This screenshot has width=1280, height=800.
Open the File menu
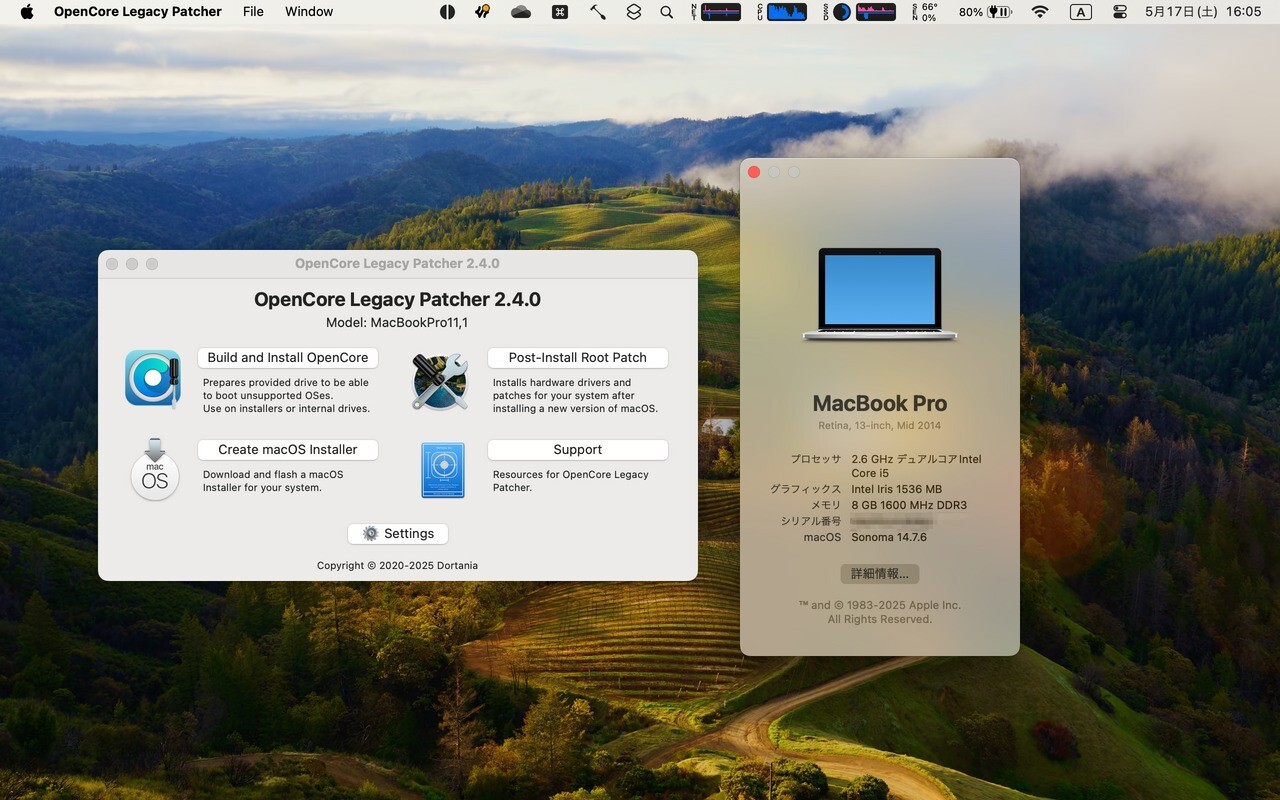click(253, 12)
